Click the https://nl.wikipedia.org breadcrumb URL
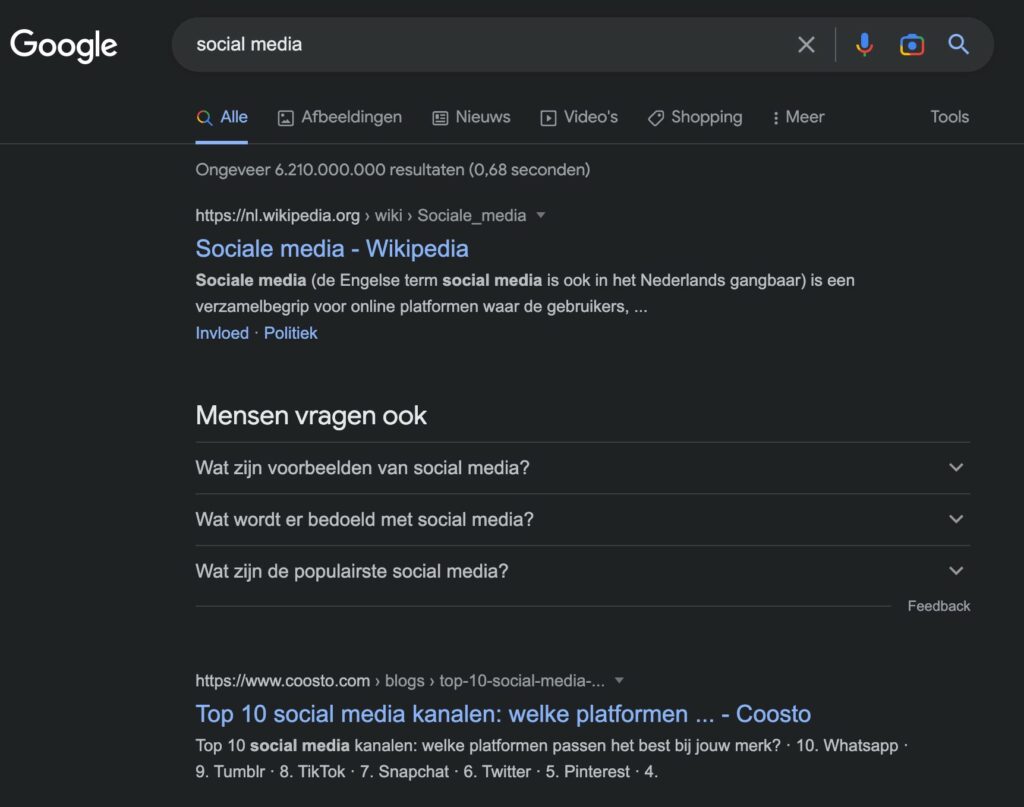 point(278,215)
